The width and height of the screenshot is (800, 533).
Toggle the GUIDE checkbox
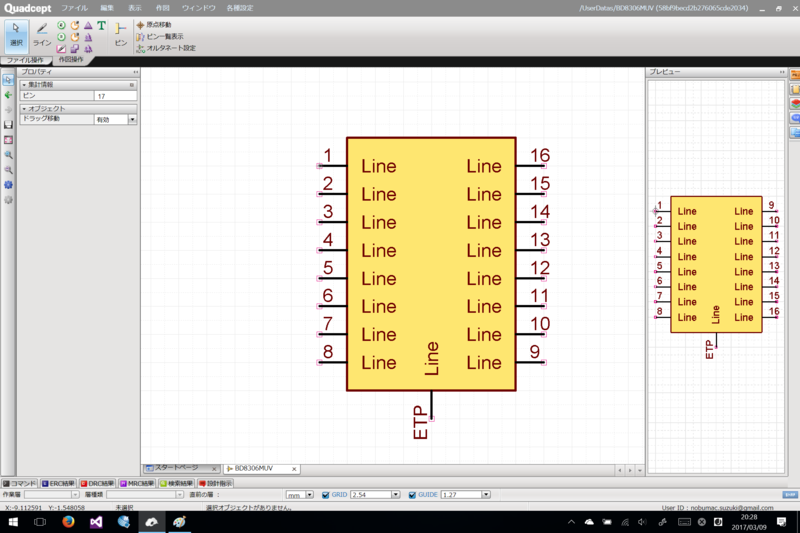click(412, 495)
